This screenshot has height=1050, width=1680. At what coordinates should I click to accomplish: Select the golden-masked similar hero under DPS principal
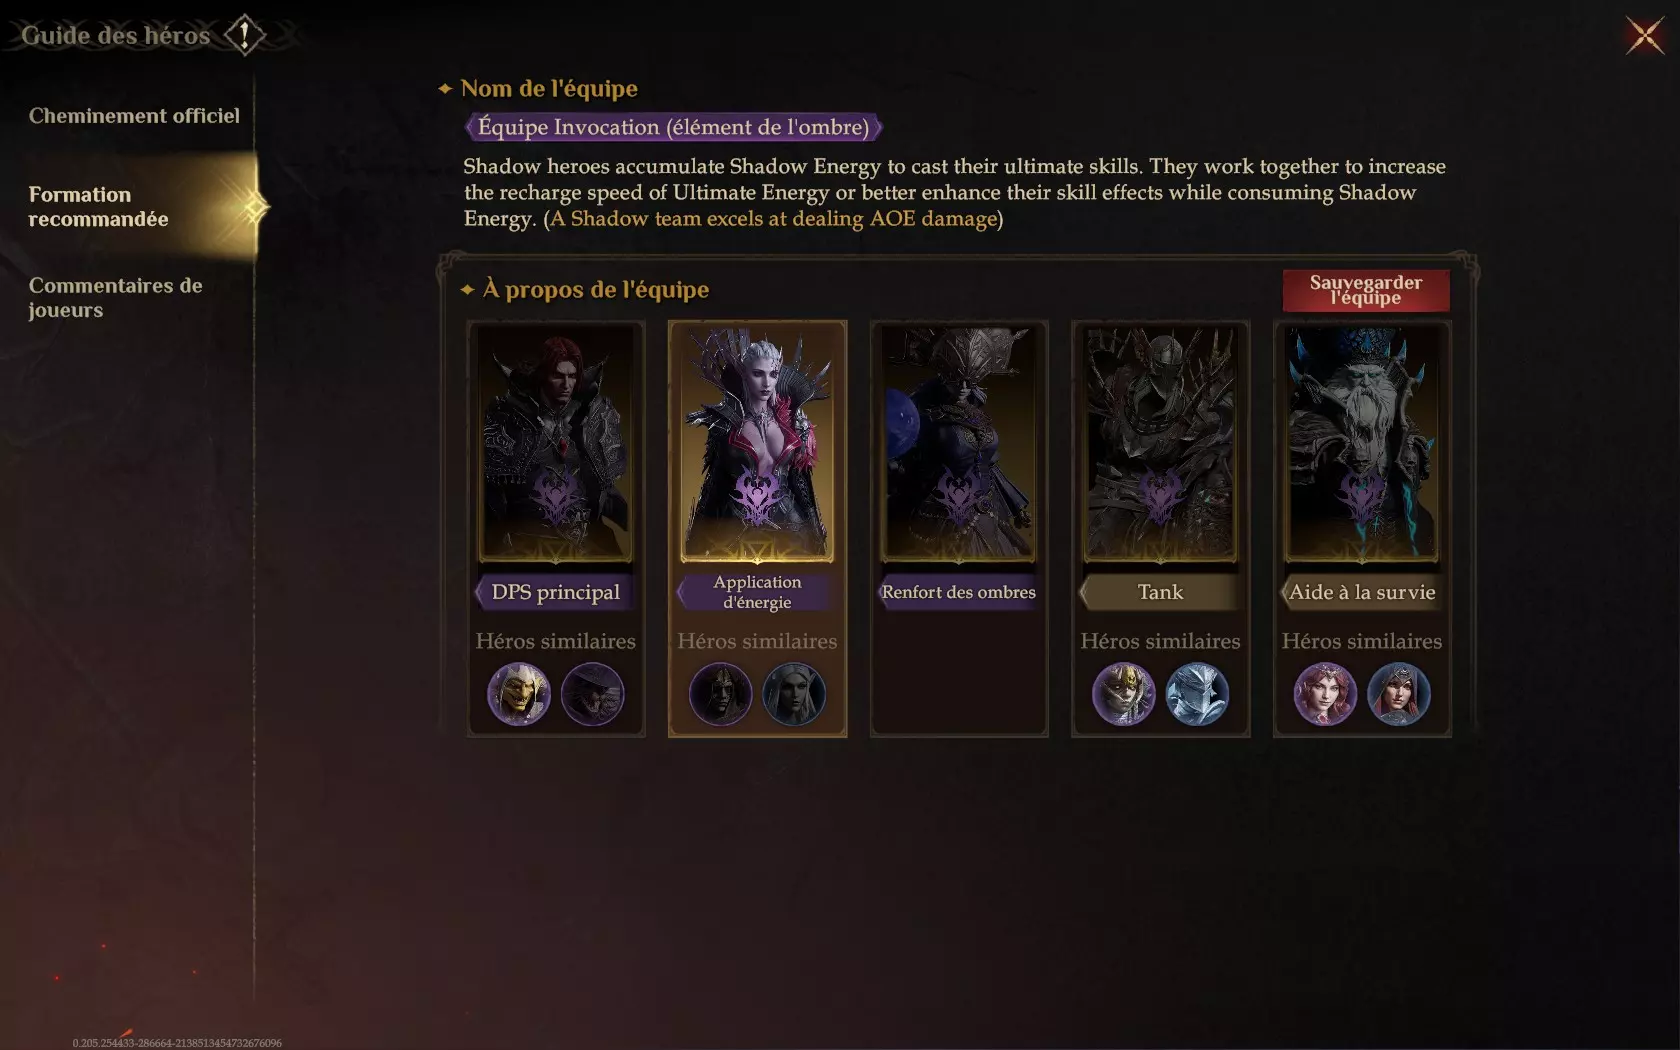519,694
